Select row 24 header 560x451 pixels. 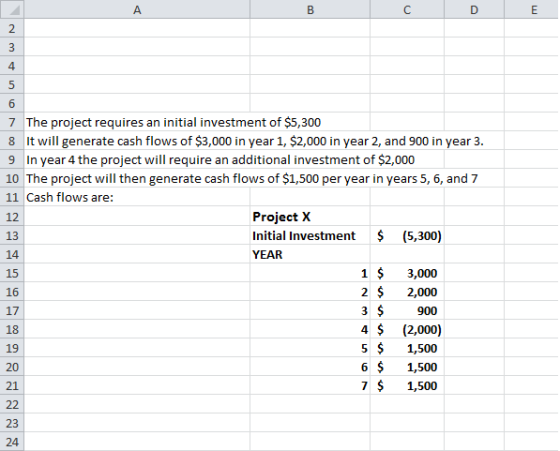coord(12,442)
